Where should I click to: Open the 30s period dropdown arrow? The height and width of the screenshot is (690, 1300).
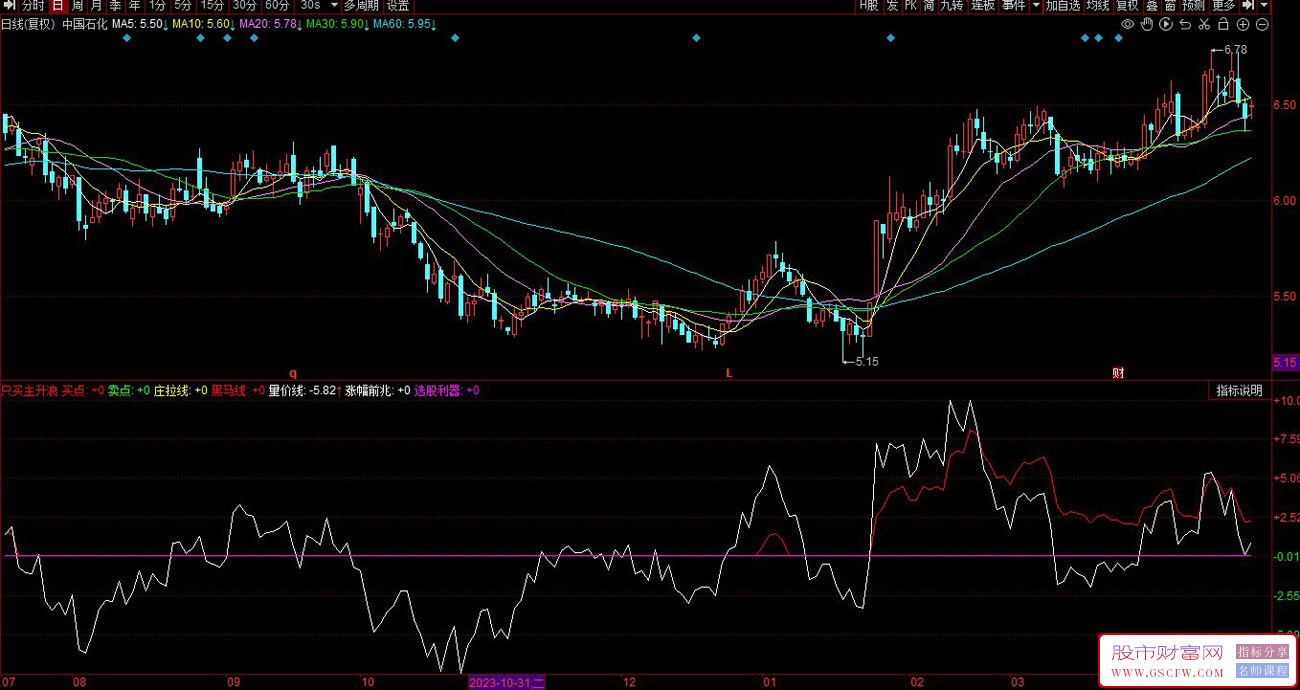(x=332, y=6)
